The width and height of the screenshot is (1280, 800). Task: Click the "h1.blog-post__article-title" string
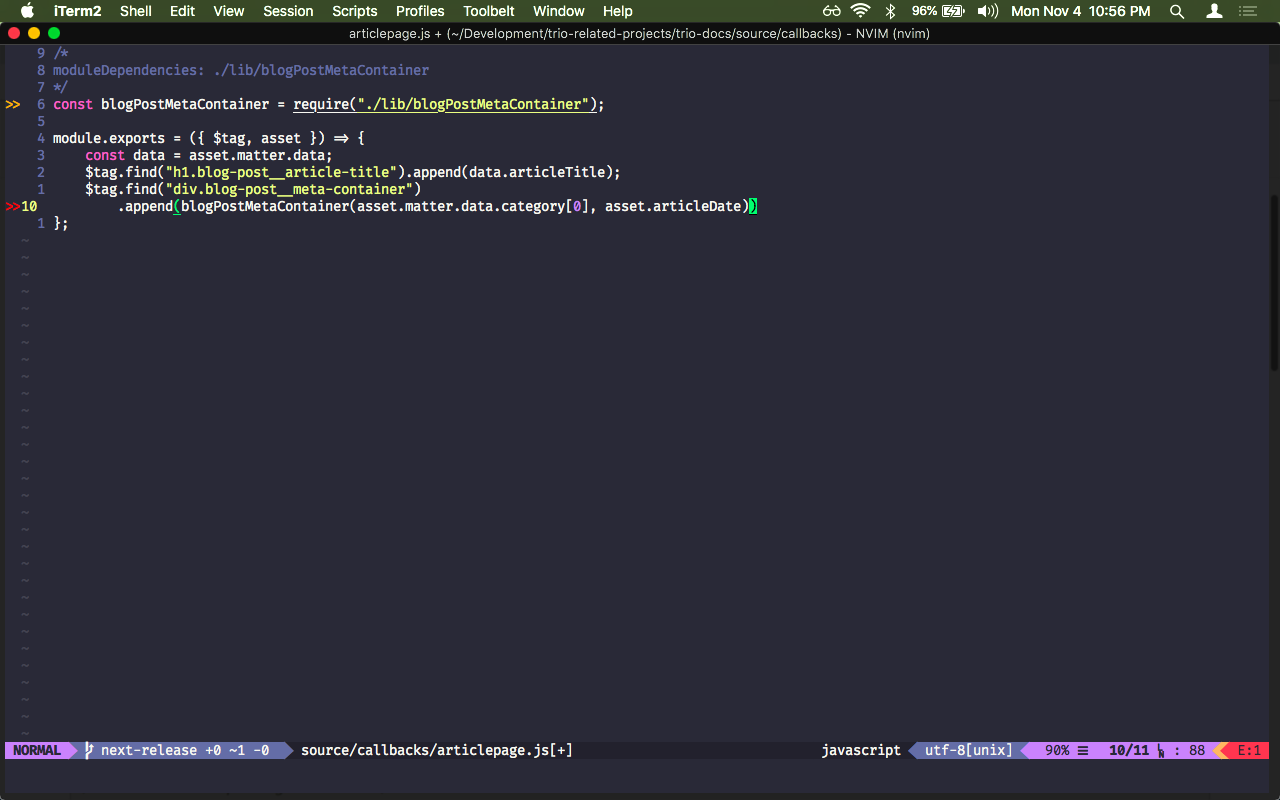281,172
